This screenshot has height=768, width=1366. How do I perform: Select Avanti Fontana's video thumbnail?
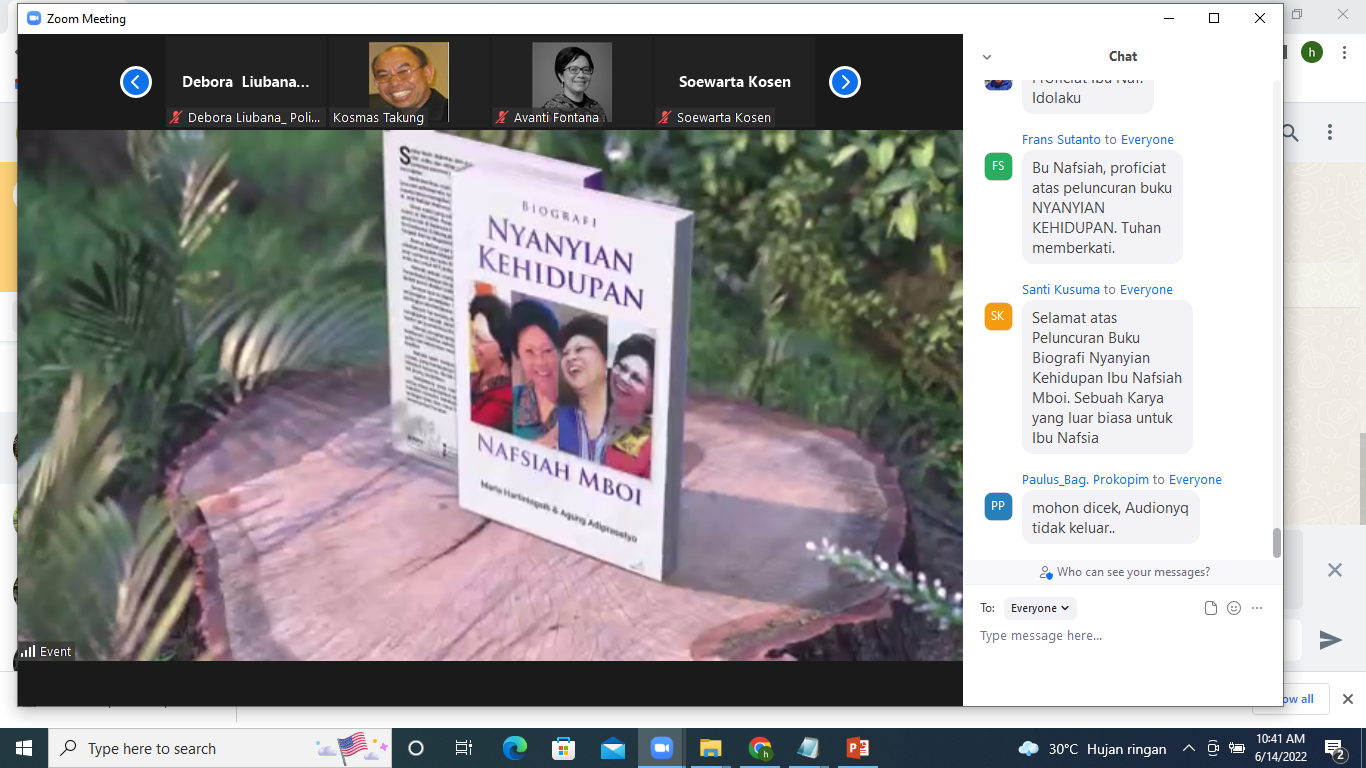coord(571,83)
